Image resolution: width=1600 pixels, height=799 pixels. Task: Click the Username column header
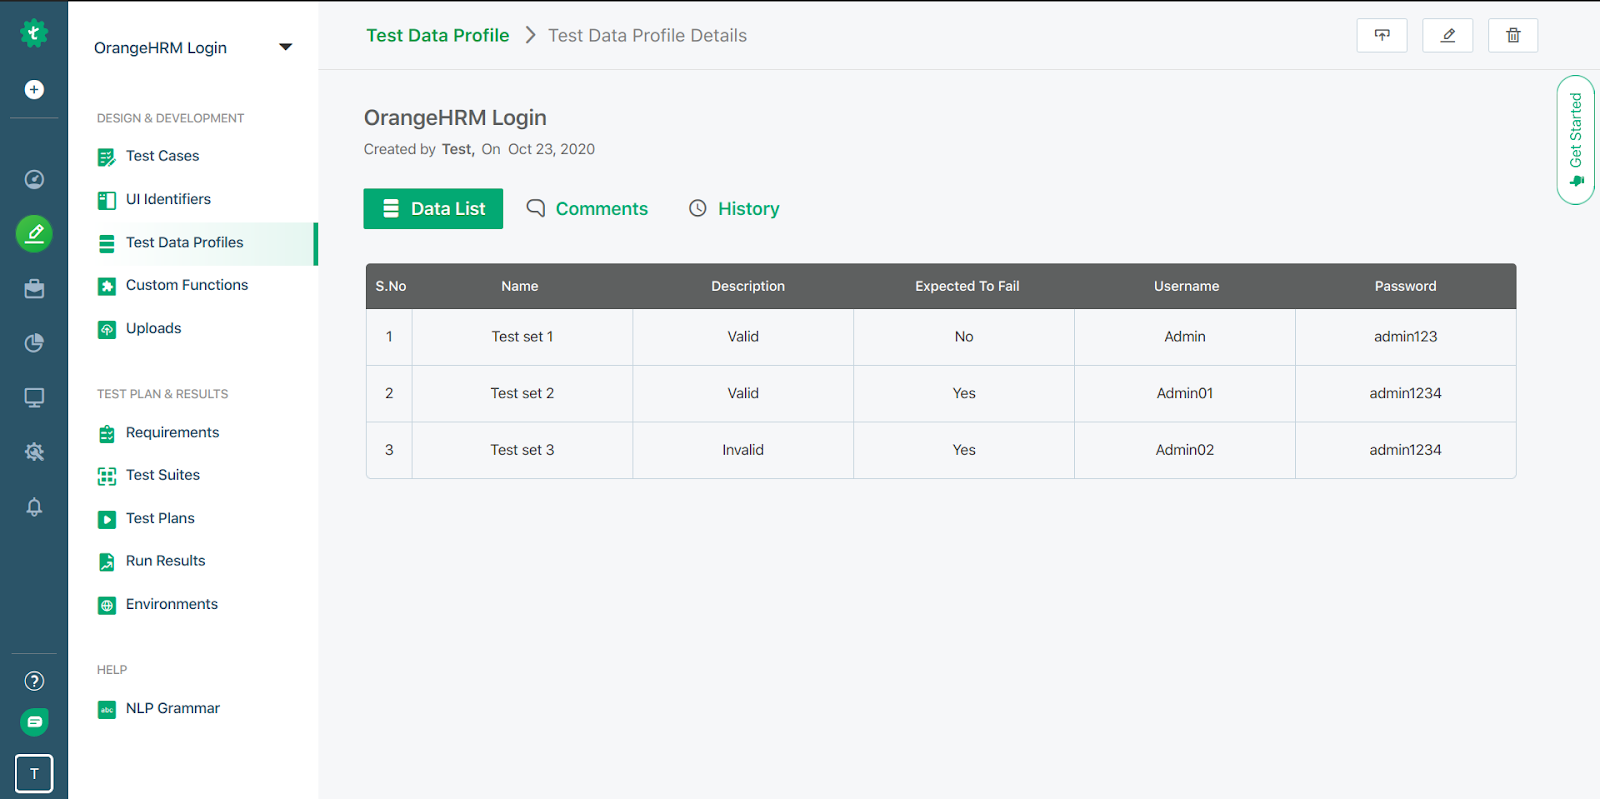pos(1186,286)
